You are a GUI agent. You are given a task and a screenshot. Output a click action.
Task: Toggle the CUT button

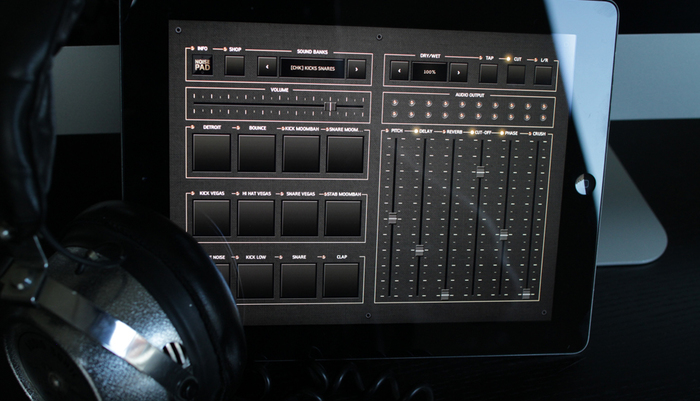[516, 75]
